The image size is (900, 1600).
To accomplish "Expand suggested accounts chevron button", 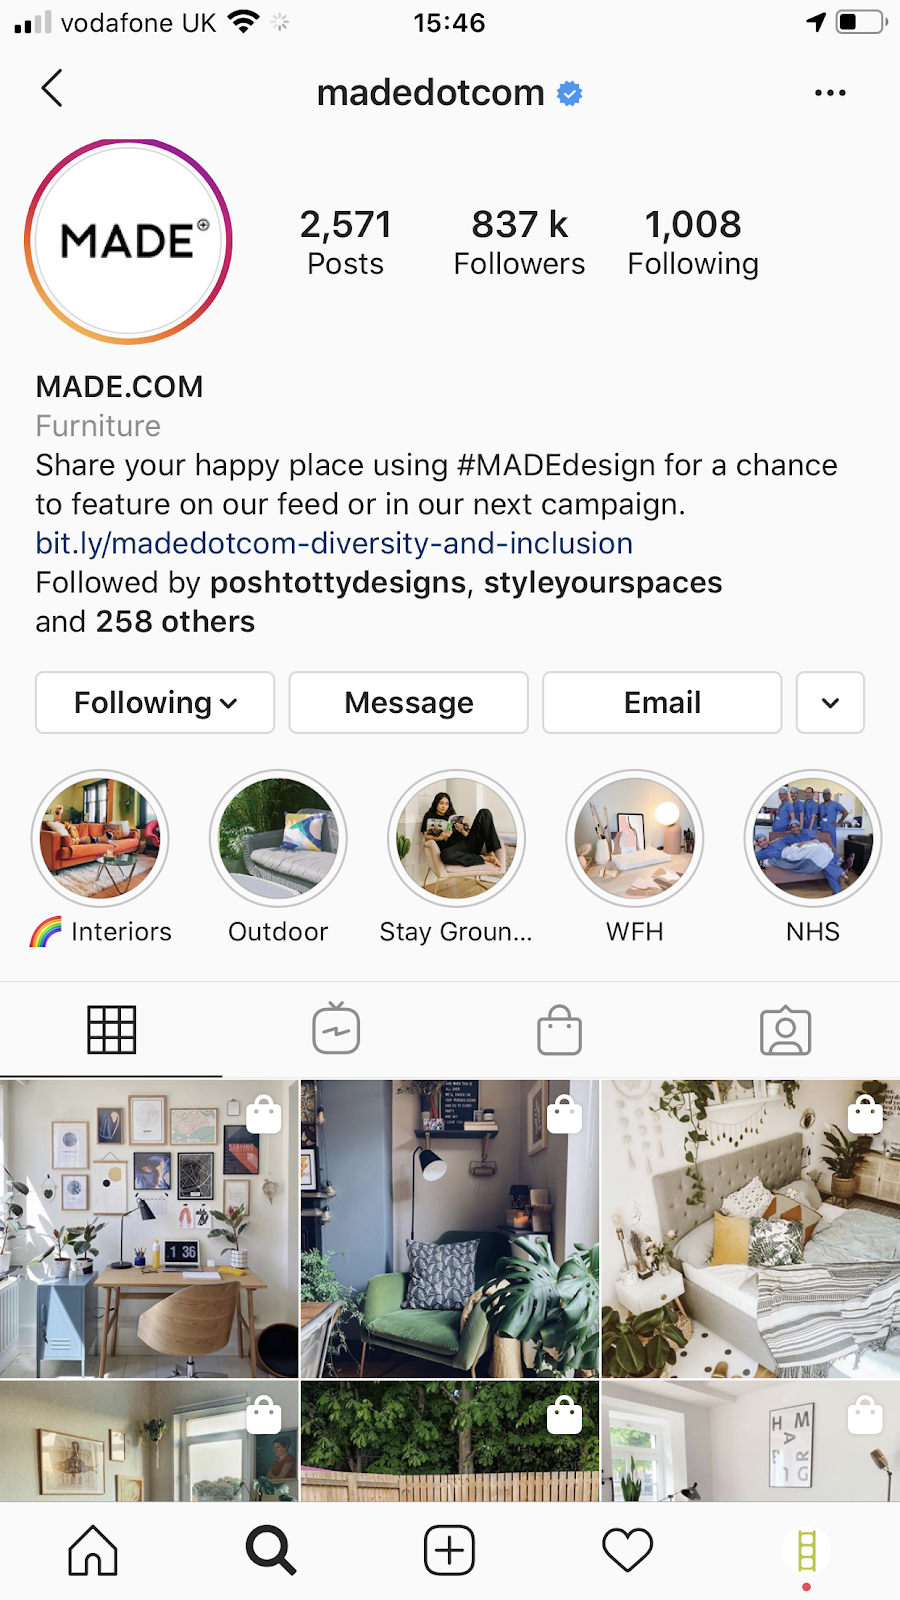I will [x=830, y=702].
